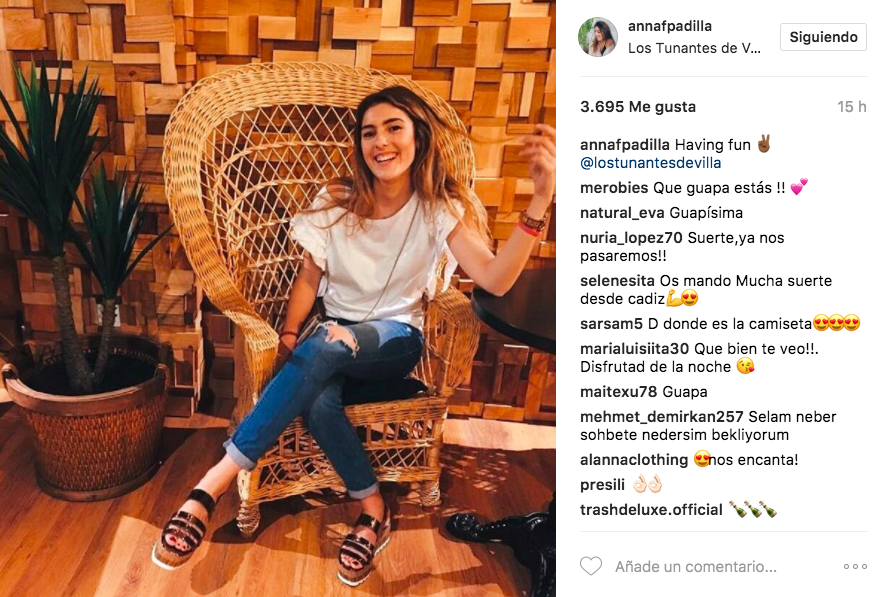Go to sarsam5 commenter profile
The image size is (891, 597).
click(x=611, y=324)
